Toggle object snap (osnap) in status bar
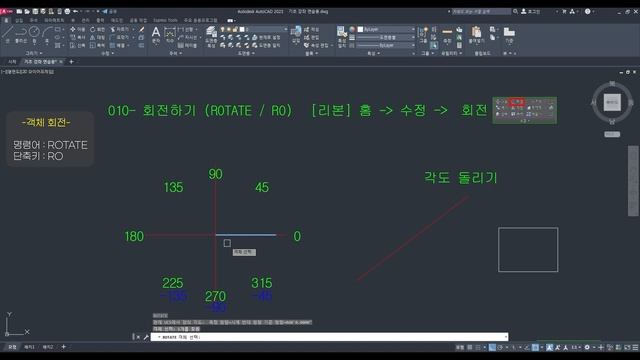The height and width of the screenshot is (360, 640). [x=535, y=347]
